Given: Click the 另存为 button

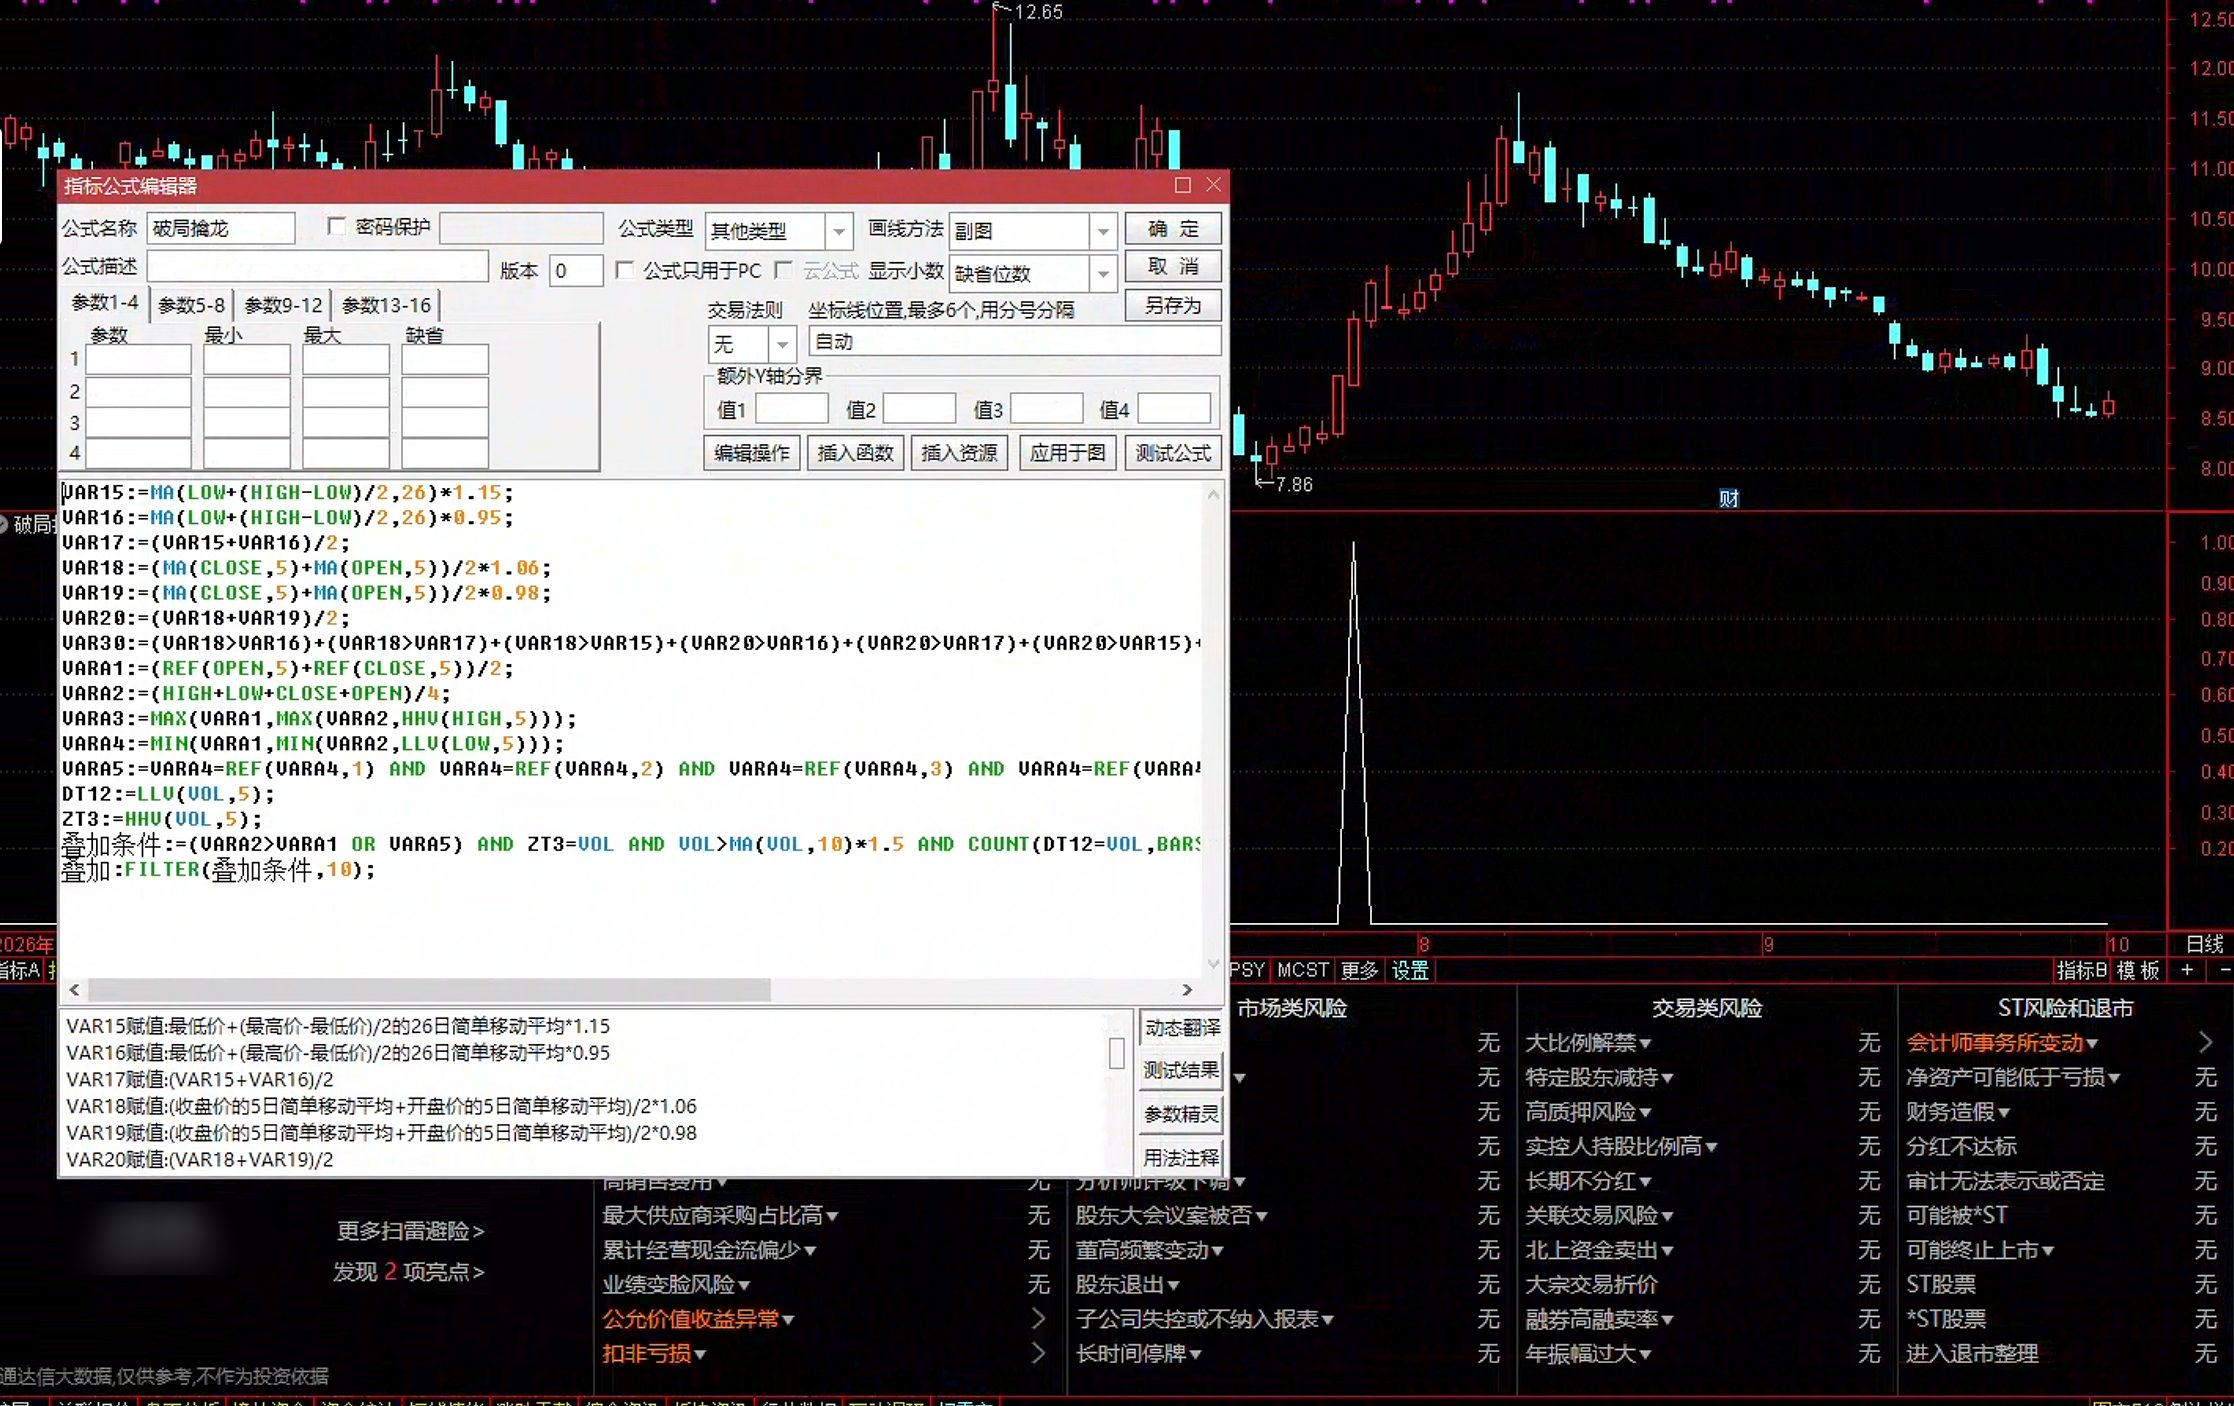Looking at the screenshot, I should [x=1172, y=305].
